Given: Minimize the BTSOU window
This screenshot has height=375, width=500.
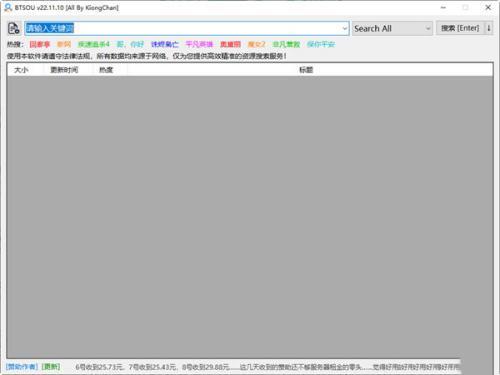Looking at the screenshot, I should pyautogui.click(x=443, y=7).
